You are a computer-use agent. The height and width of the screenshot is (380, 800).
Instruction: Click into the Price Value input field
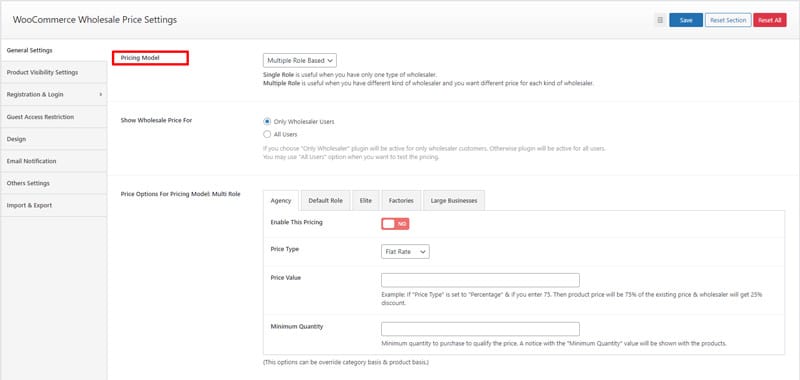[480, 280]
